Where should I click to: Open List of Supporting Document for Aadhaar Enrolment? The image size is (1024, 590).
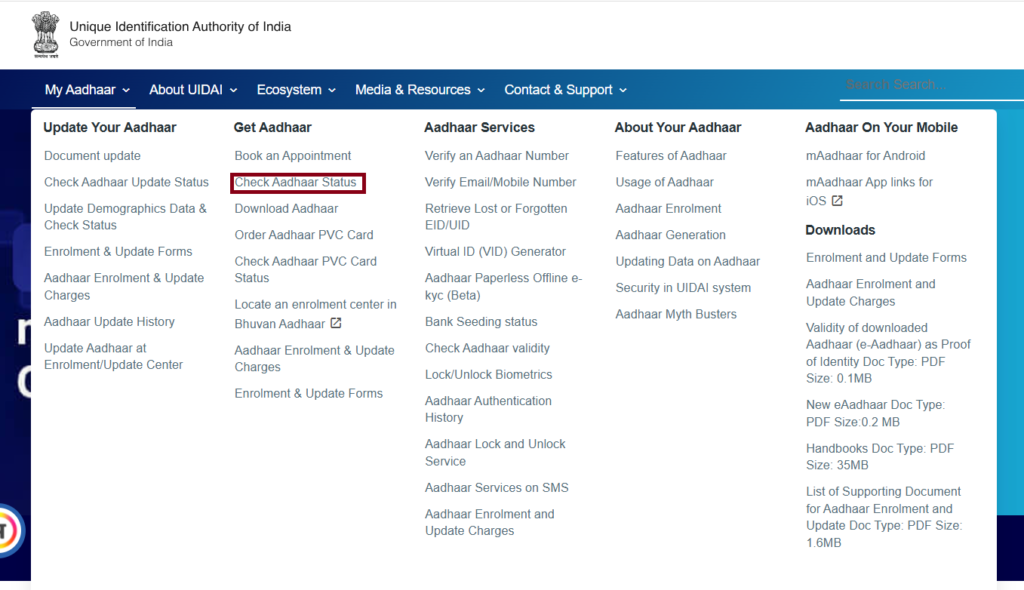tap(883, 517)
